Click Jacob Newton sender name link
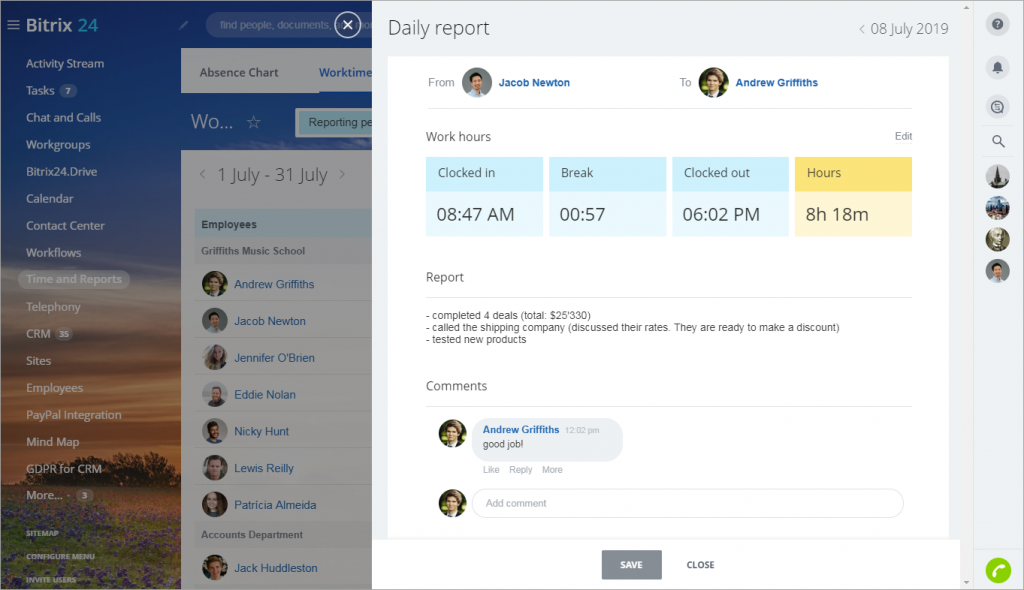The width and height of the screenshot is (1024, 590). pyautogui.click(x=534, y=82)
